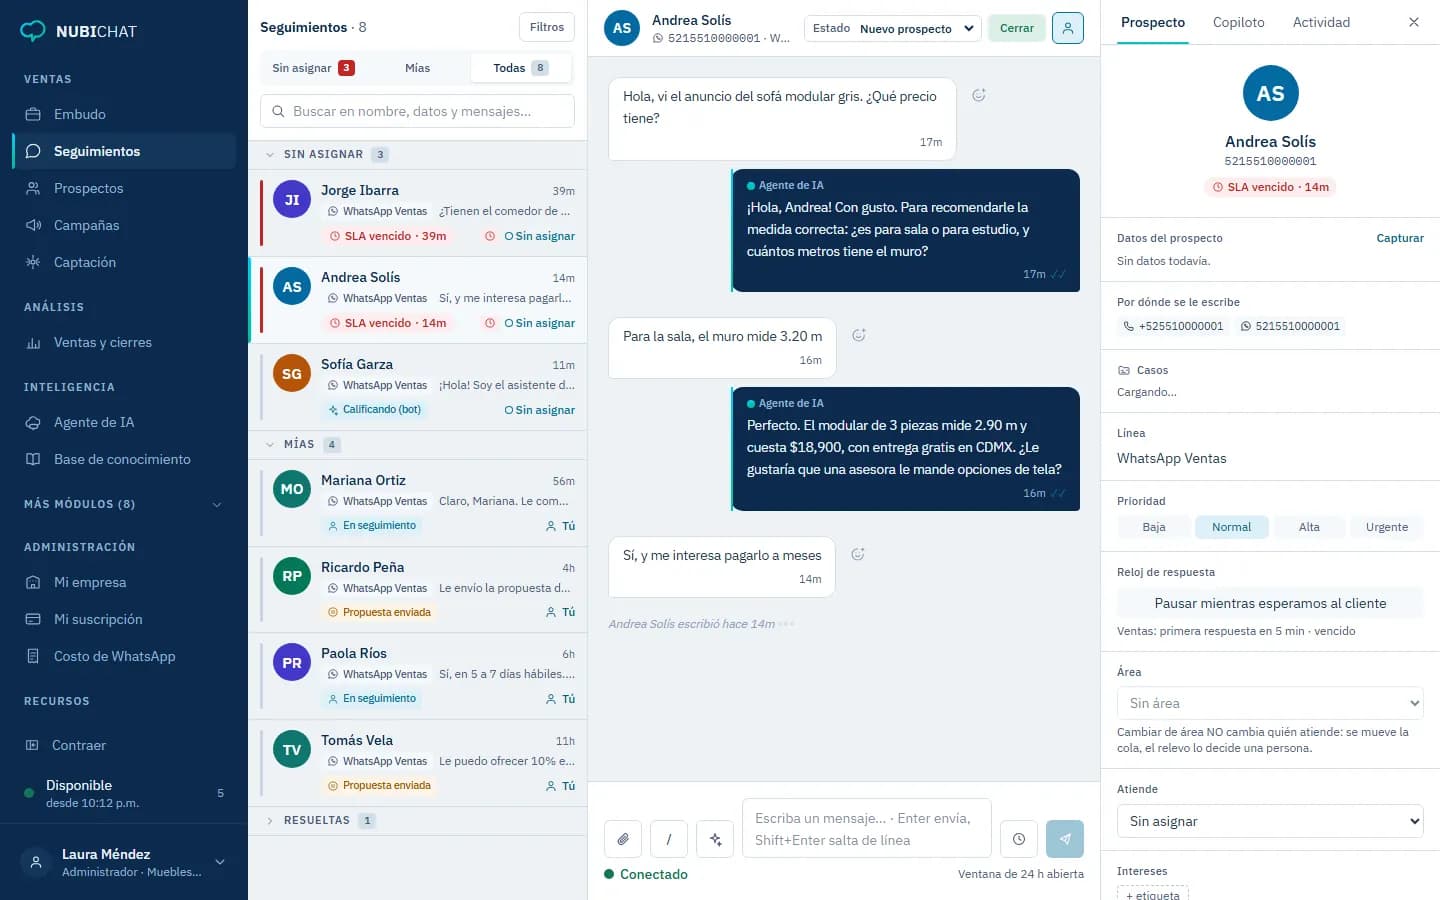This screenshot has height=900, width=1440.
Task: Switch to the Actividad tab
Action: pyautogui.click(x=1321, y=22)
